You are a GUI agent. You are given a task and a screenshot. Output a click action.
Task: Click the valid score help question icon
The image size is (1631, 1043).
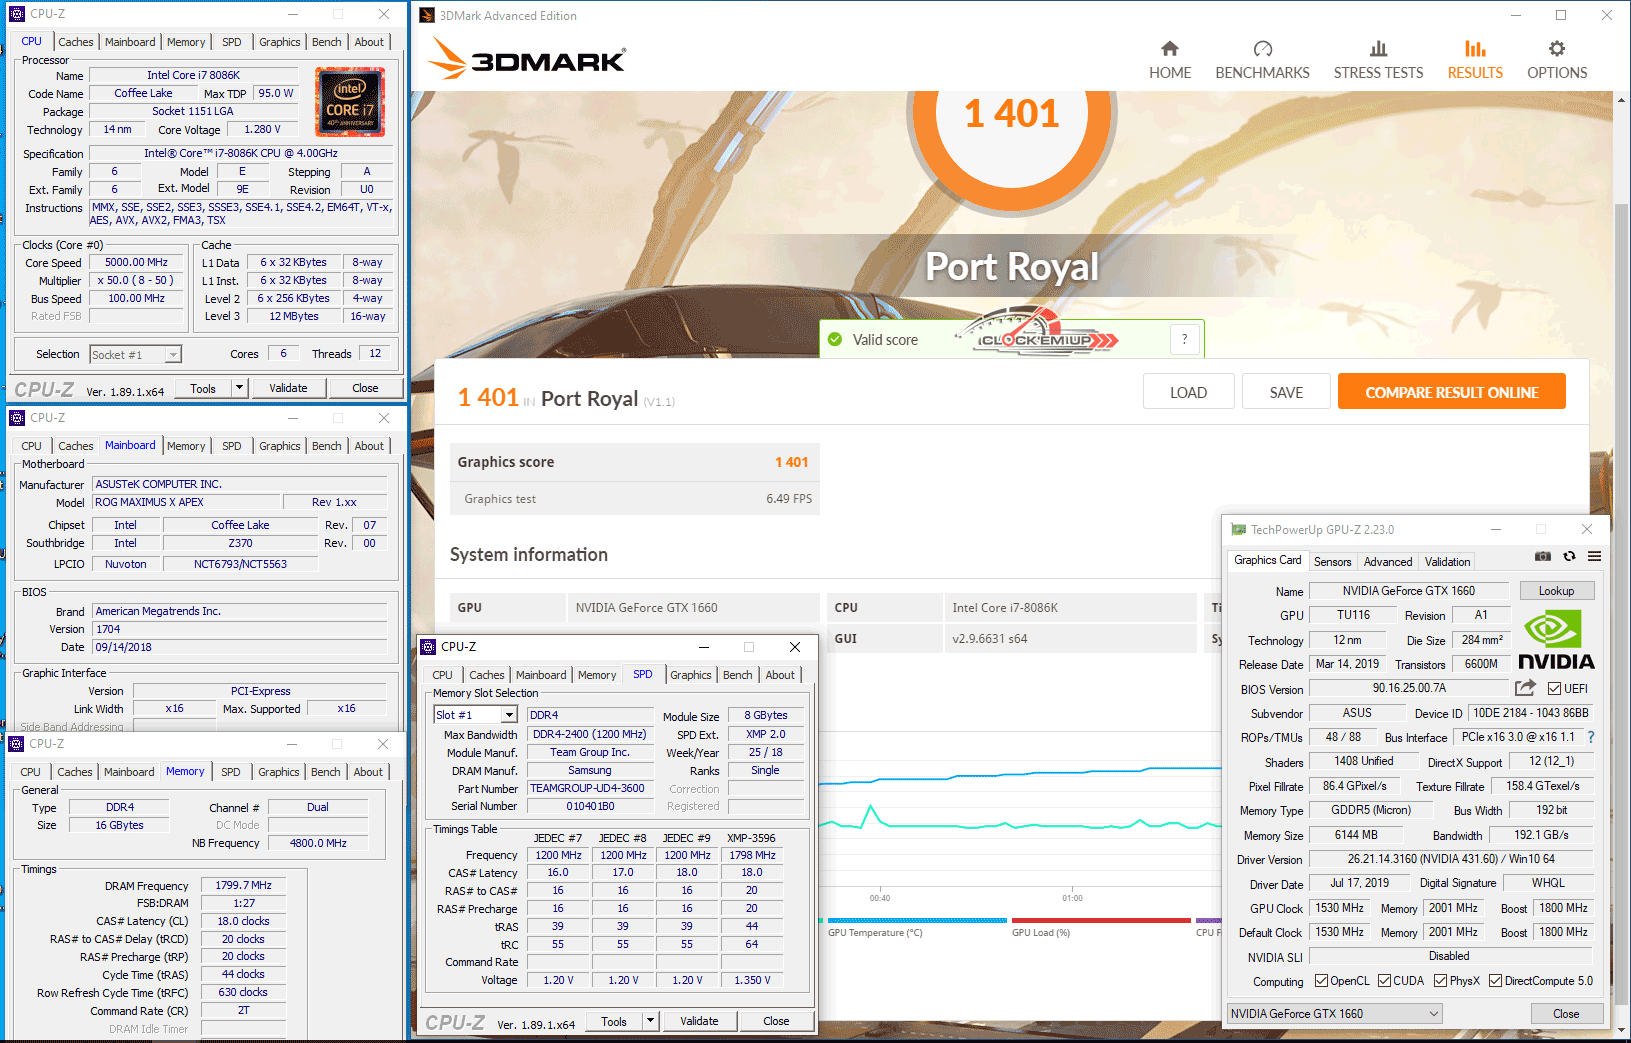pyautogui.click(x=1185, y=339)
